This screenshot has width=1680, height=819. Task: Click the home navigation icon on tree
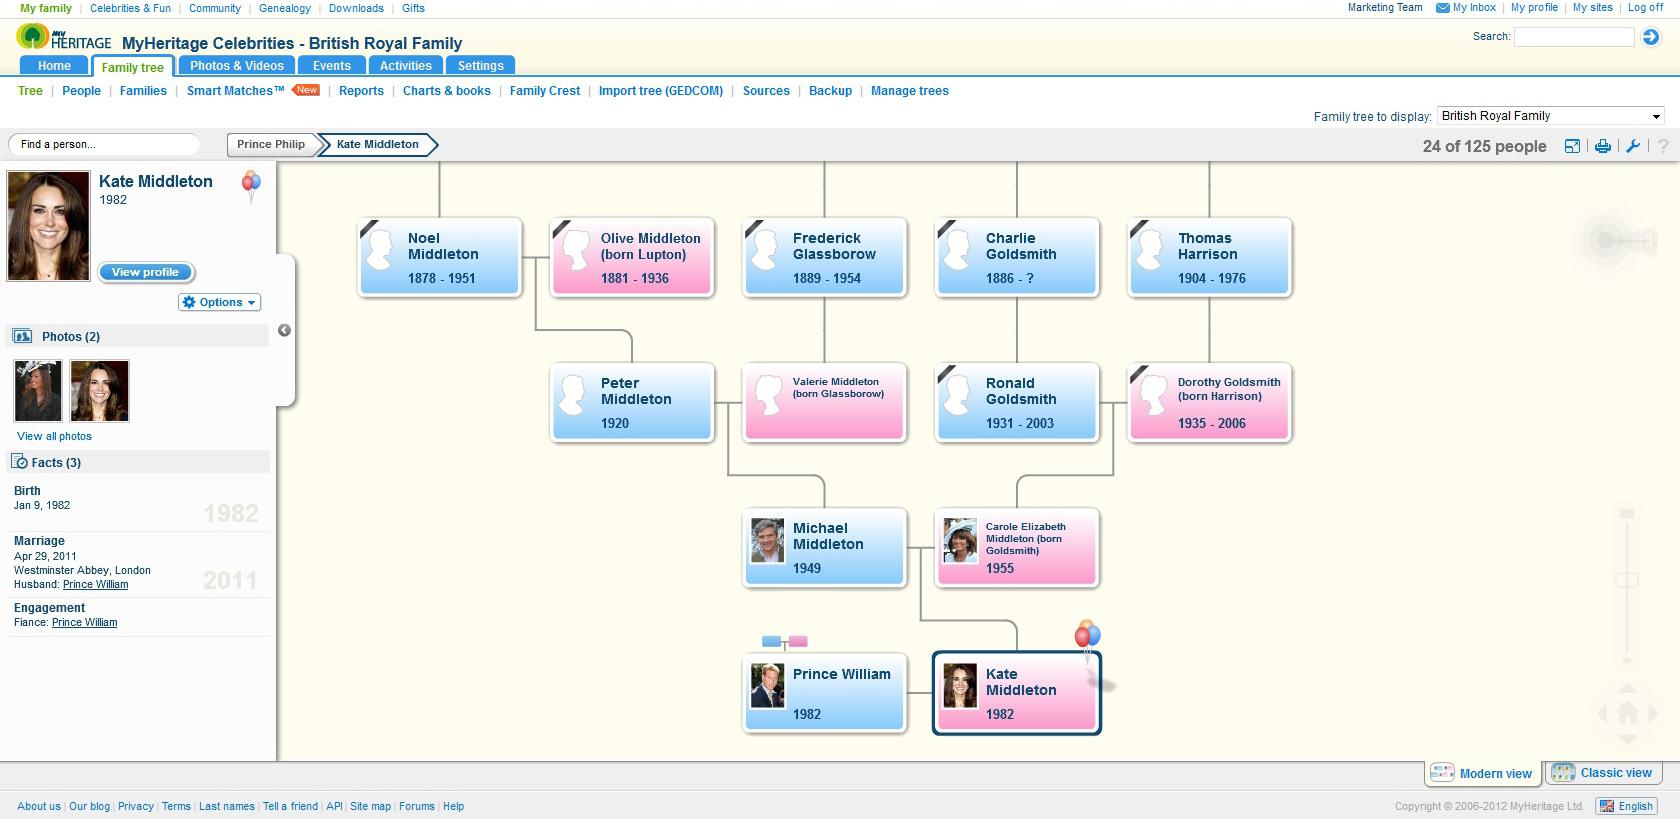[x=1627, y=713]
